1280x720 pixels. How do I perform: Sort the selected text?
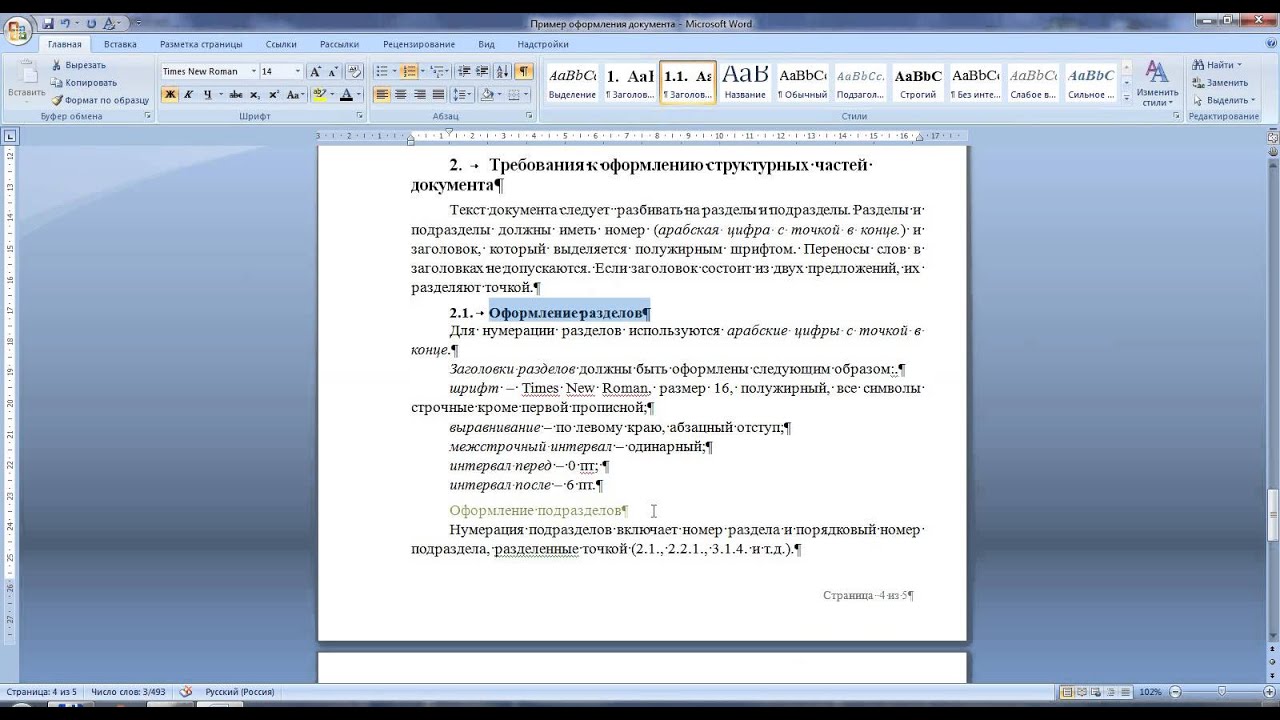(x=503, y=71)
